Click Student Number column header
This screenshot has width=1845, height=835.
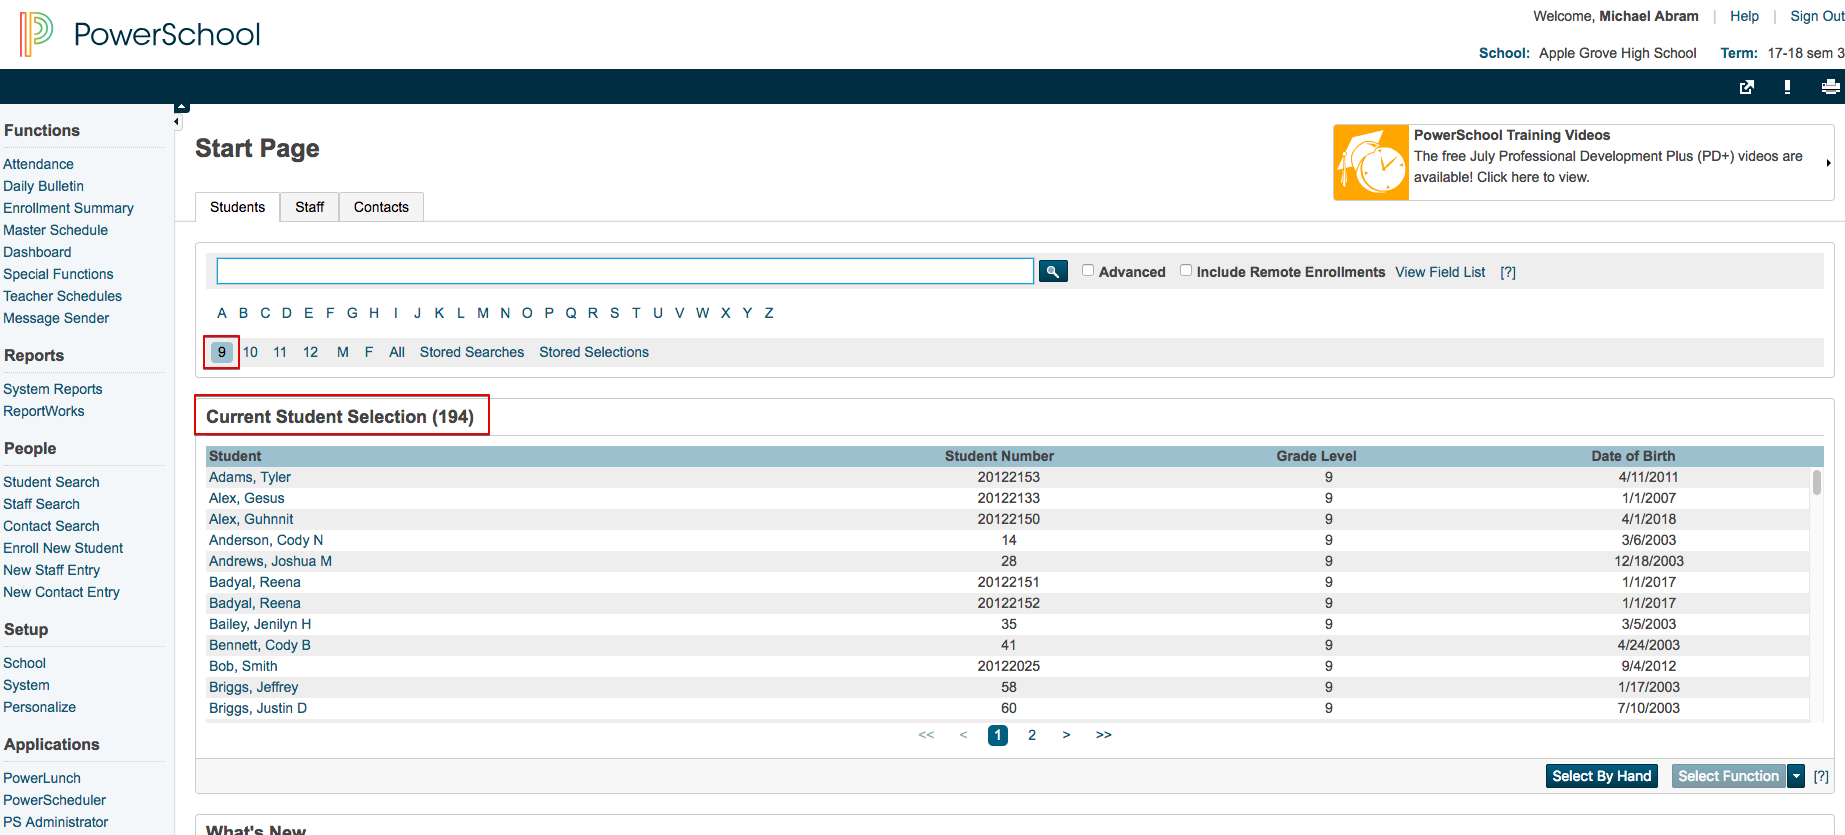(999, 456)
